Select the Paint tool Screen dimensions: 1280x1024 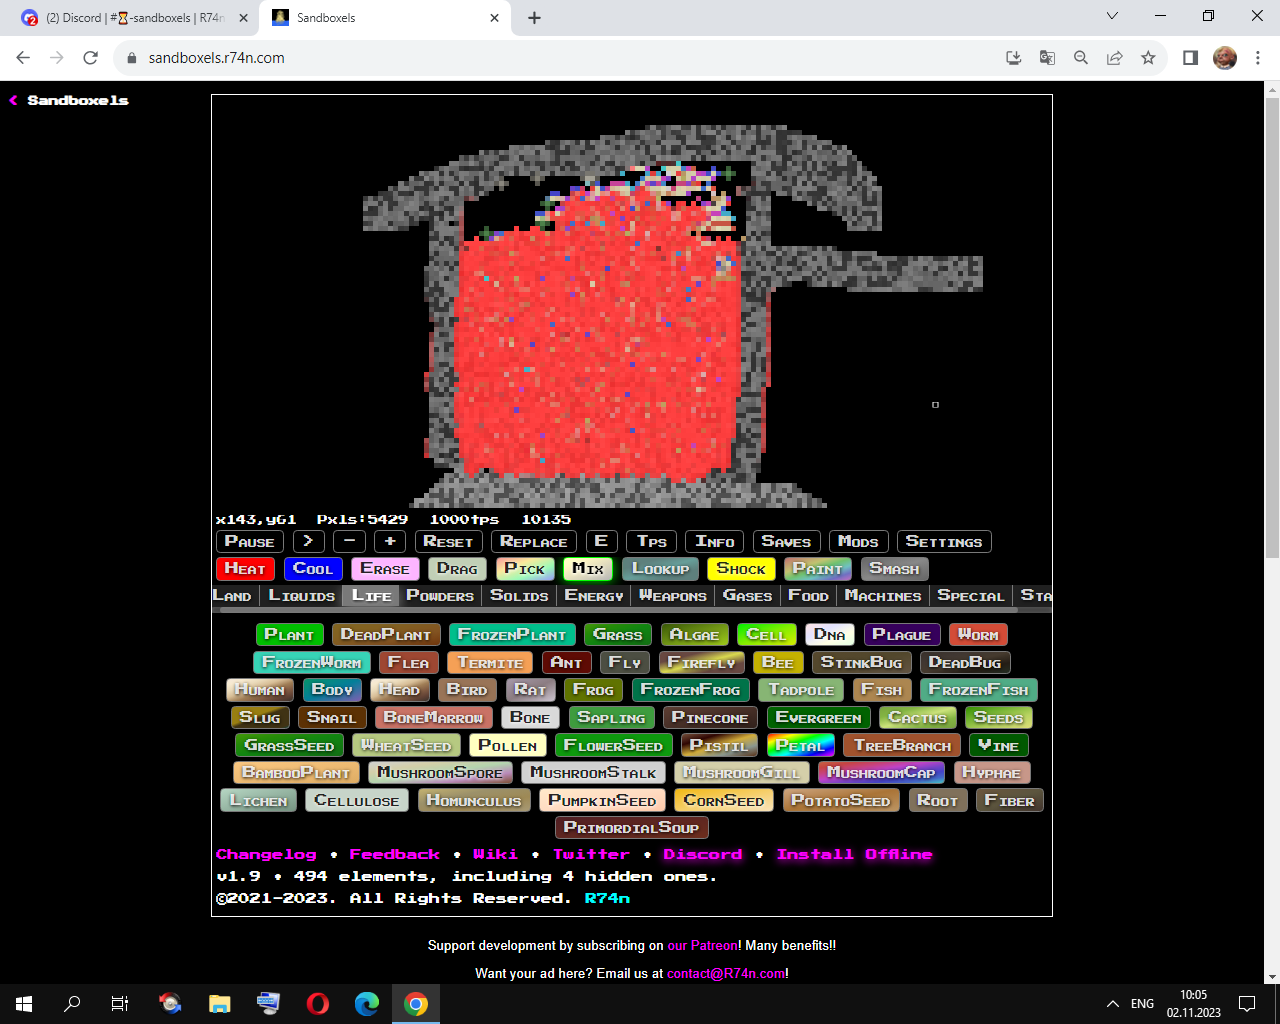point(818,569)
